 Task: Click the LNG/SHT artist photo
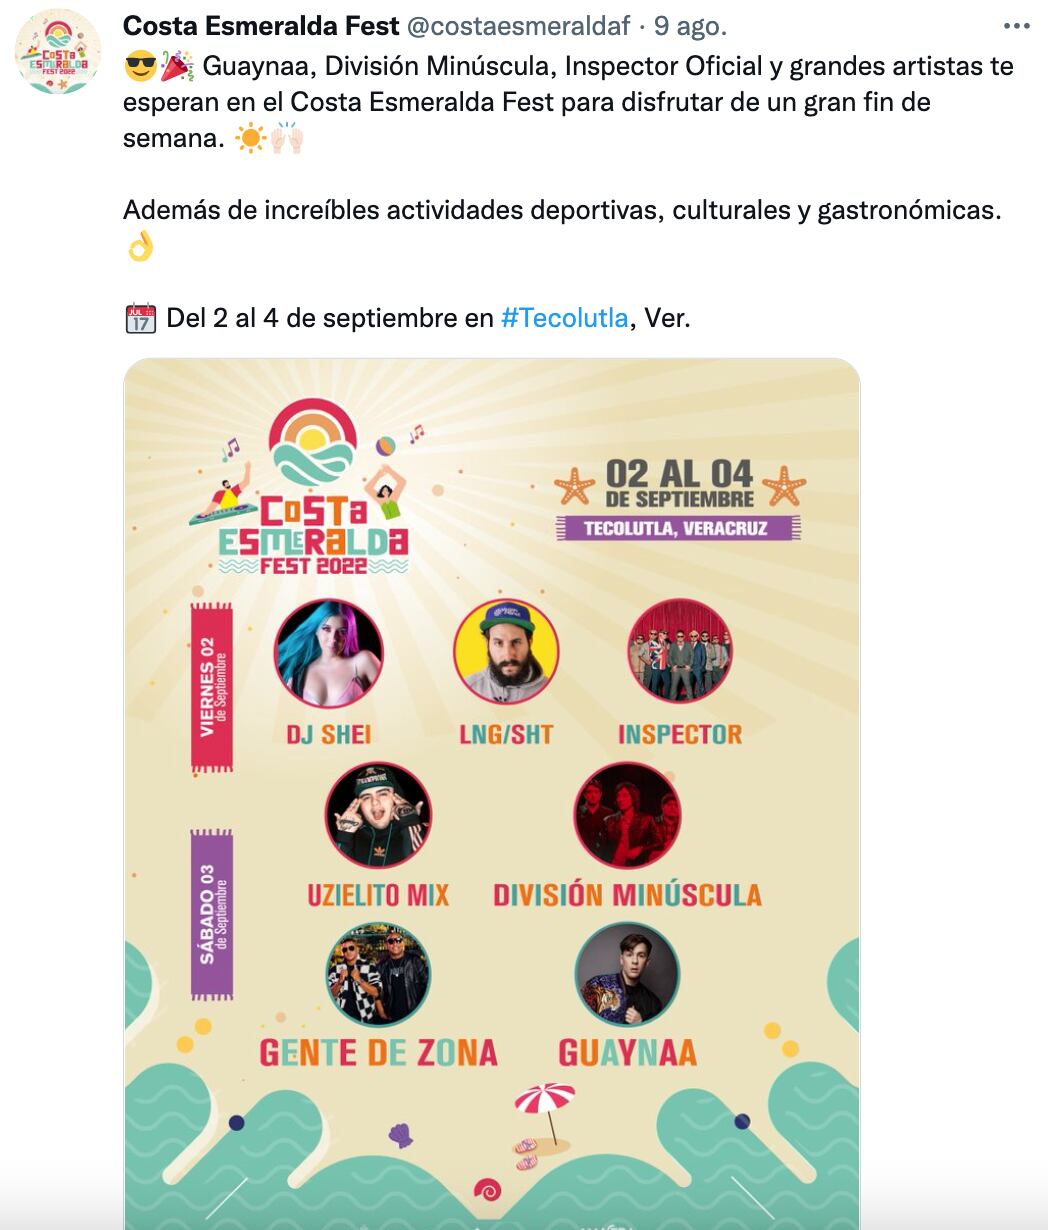pyautogui.click(x=506, y=654)
